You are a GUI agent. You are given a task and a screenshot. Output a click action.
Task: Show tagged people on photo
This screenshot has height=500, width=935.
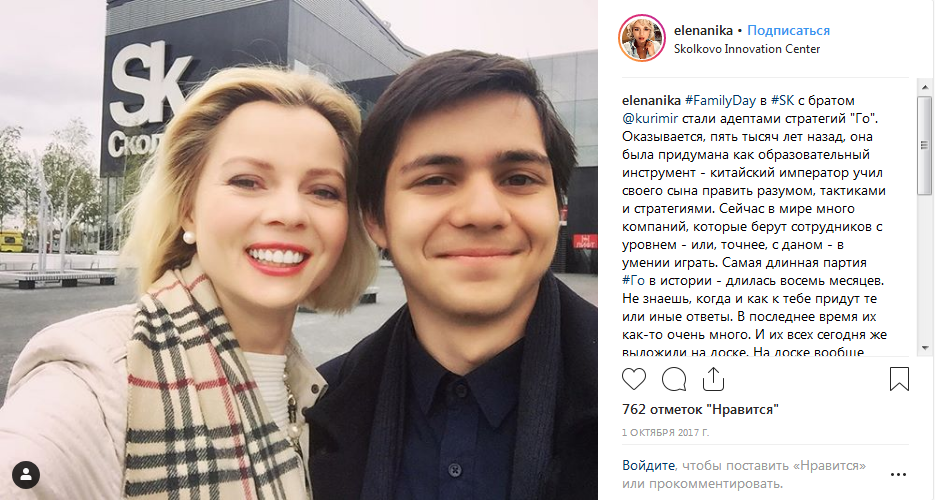[x=26, y=475]
